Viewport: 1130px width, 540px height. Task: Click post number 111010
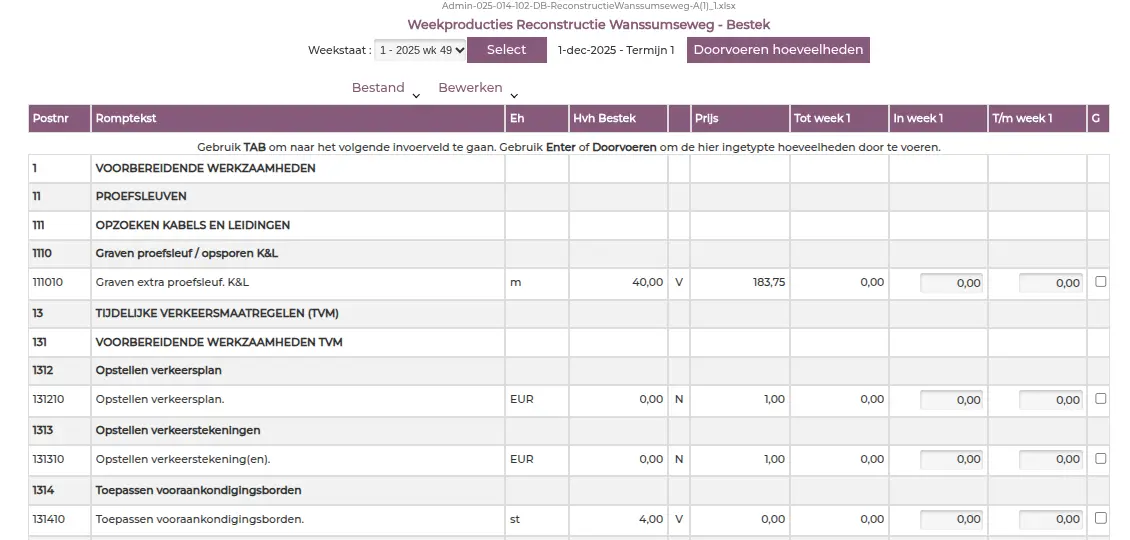point(48,283)
